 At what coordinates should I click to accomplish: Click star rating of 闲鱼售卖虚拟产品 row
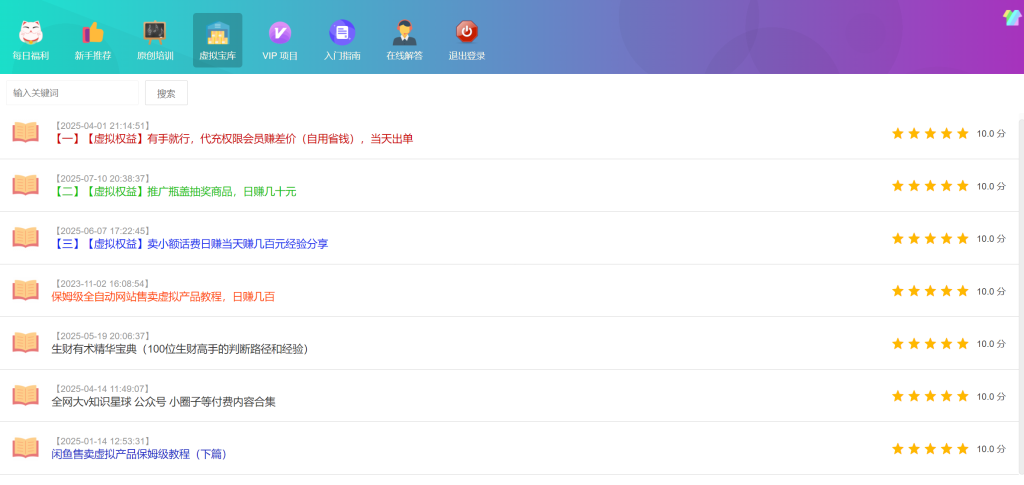pos(930,449)
